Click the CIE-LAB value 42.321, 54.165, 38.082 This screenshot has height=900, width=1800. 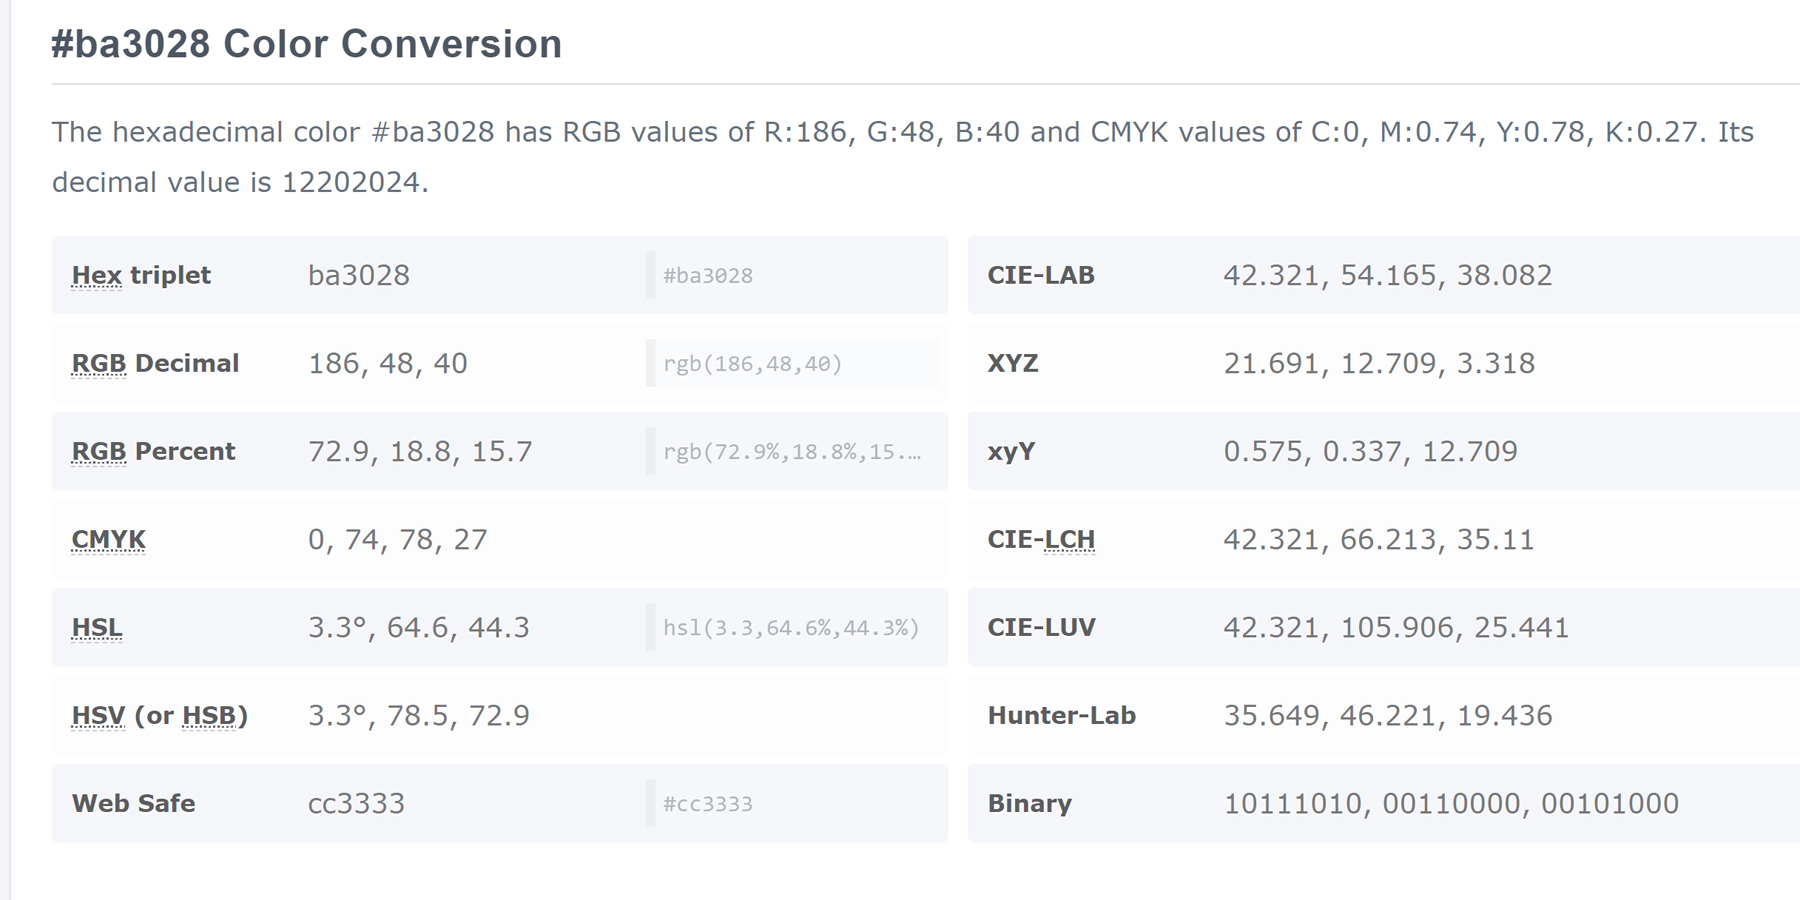click(x=1388, y=275)
